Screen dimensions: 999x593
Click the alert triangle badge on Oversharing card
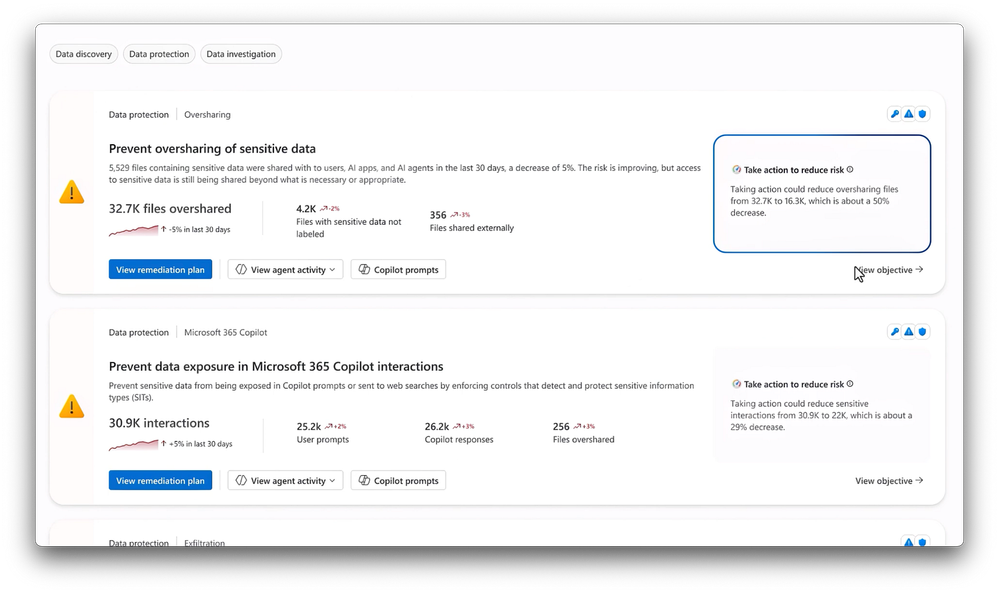click(x=909, y=114)
